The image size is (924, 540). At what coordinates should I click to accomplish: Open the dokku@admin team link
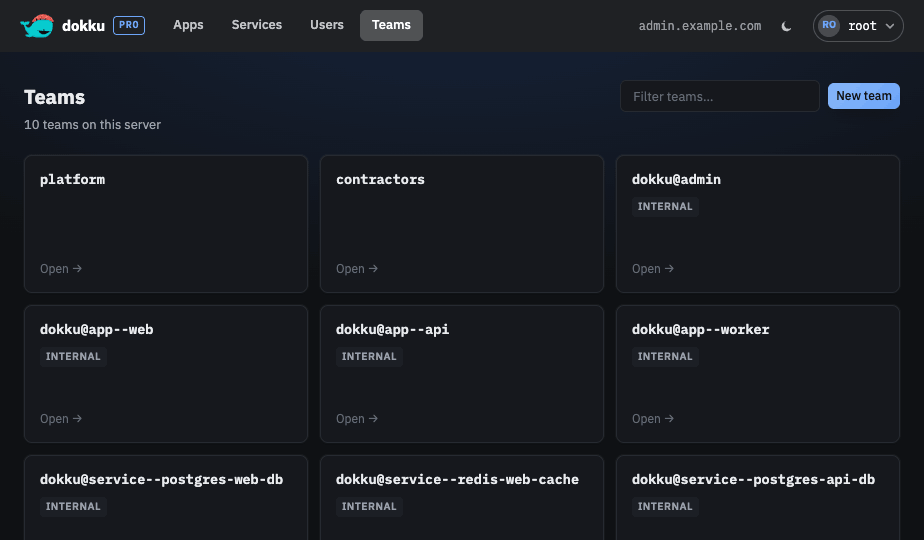pyautogui.click(x=652, y=269)
